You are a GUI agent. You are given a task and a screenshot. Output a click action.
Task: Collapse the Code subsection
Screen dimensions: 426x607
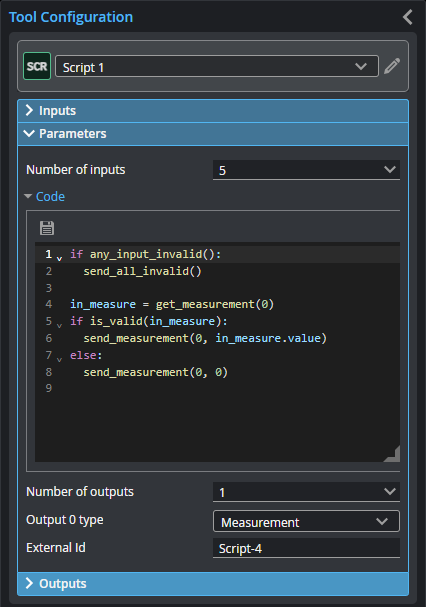coord(45,197)
